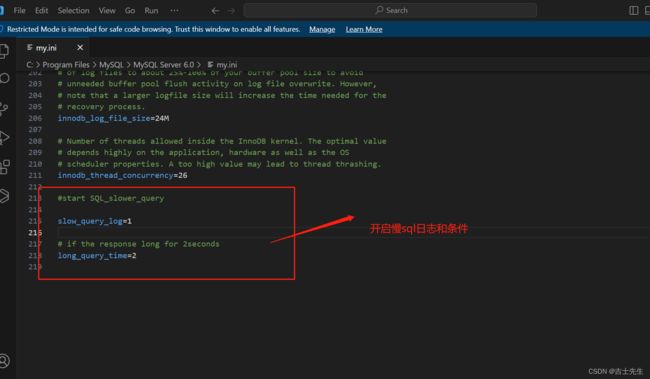
Task: Open the icon below Extensions in activity bar
Action: [4, 196]
